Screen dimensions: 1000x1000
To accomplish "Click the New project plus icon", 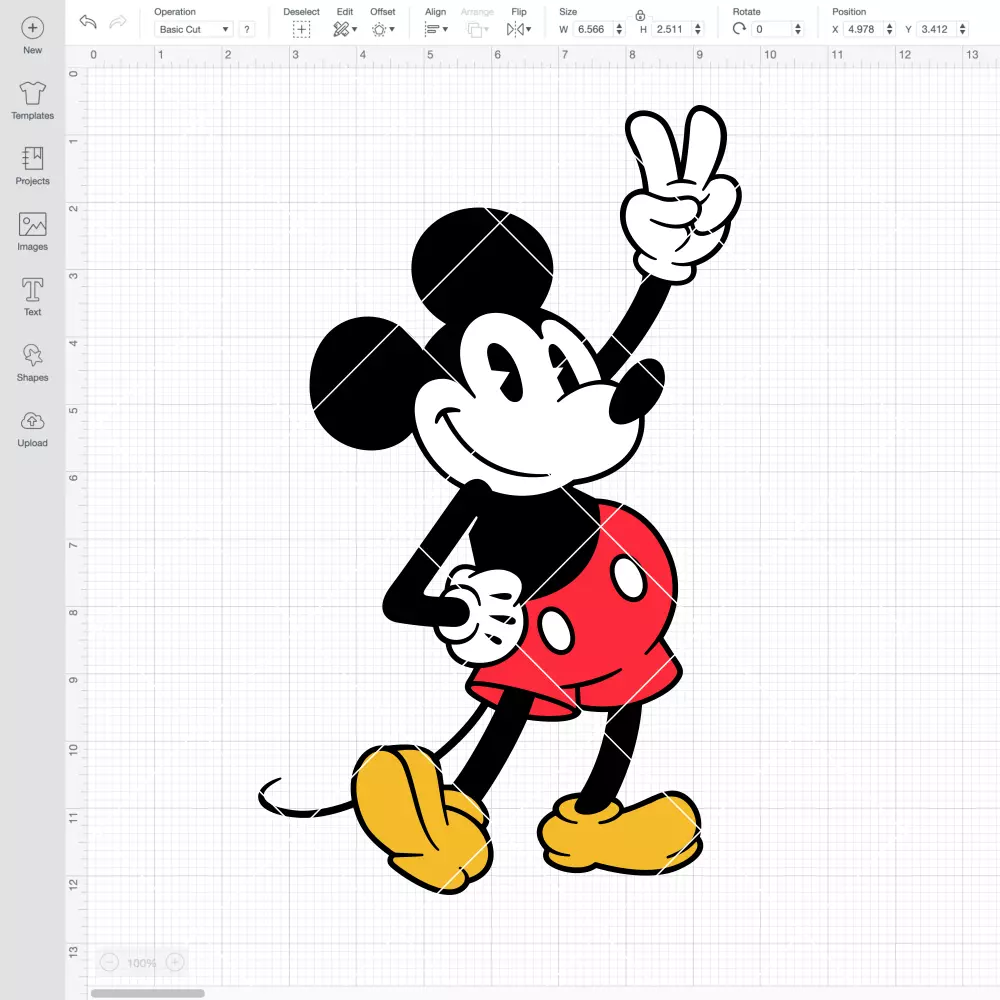I will coord(33,28).
